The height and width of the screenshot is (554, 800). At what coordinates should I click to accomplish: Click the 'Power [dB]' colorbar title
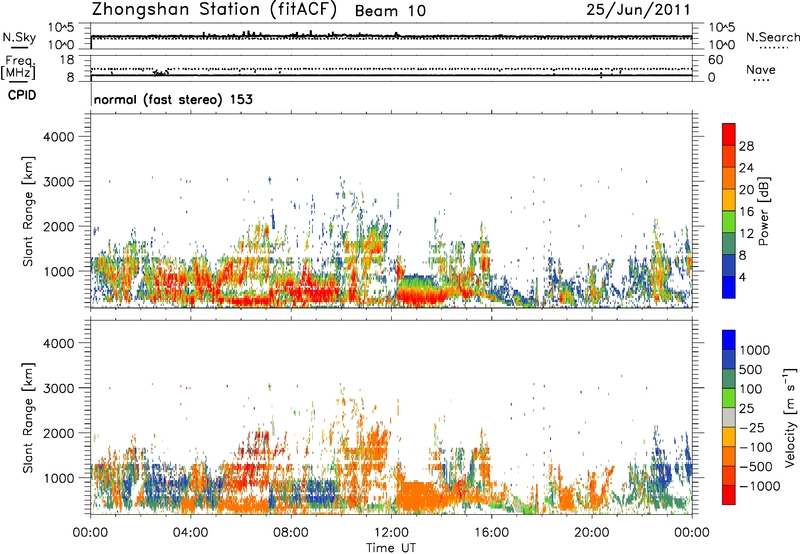click(763, 211)
